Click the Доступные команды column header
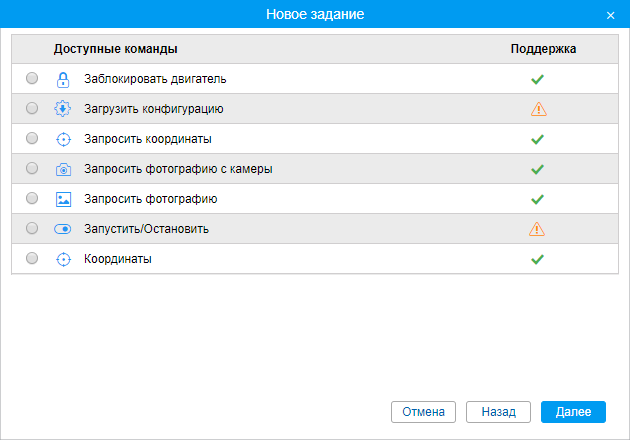630x440 pixels. point(116,48)
